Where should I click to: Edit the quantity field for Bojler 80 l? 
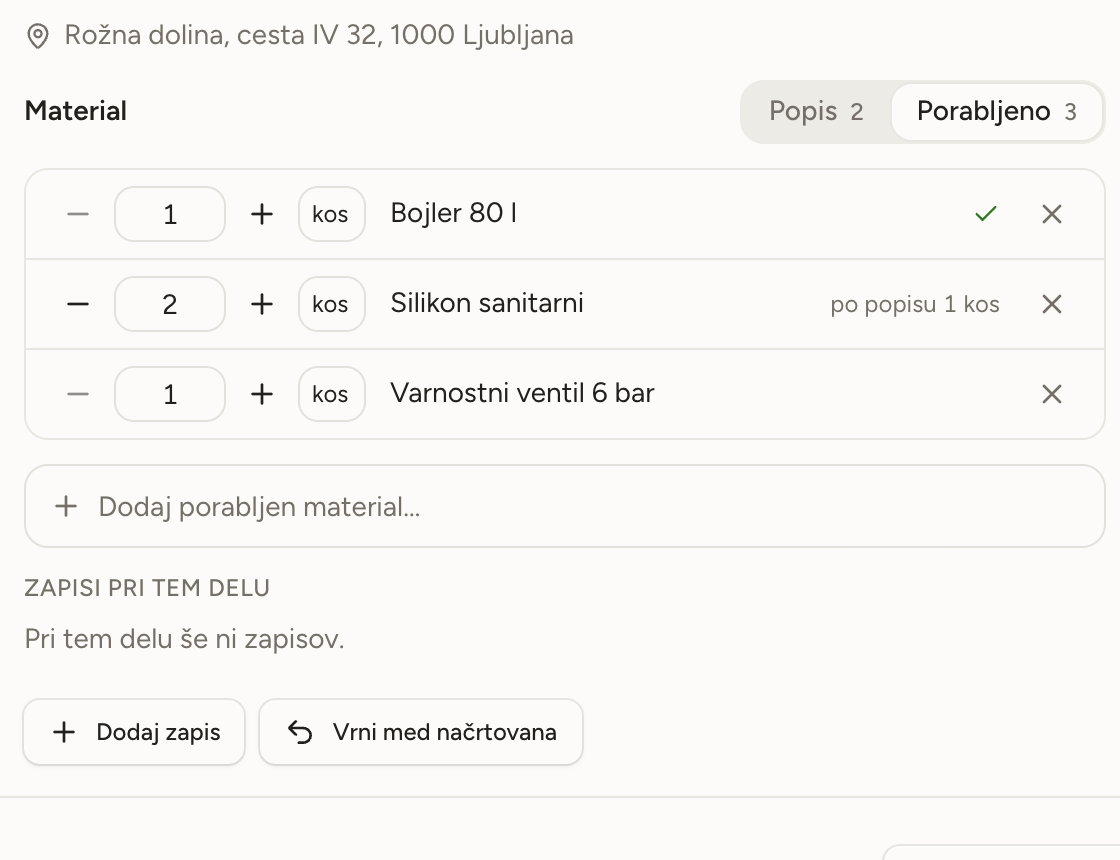[170, 214]
